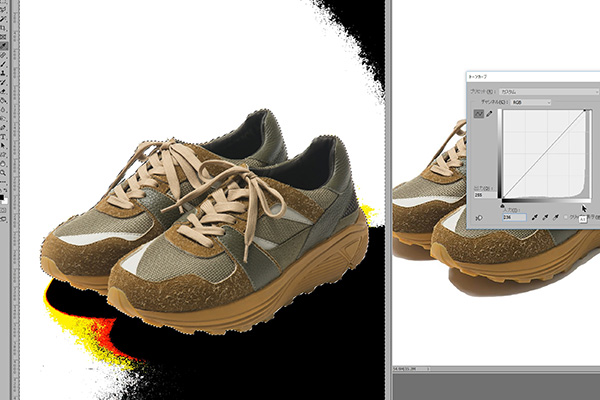Select the Zoom tool
The width and height of the screenshot is (600, 400).
click(x=3, y=173)
